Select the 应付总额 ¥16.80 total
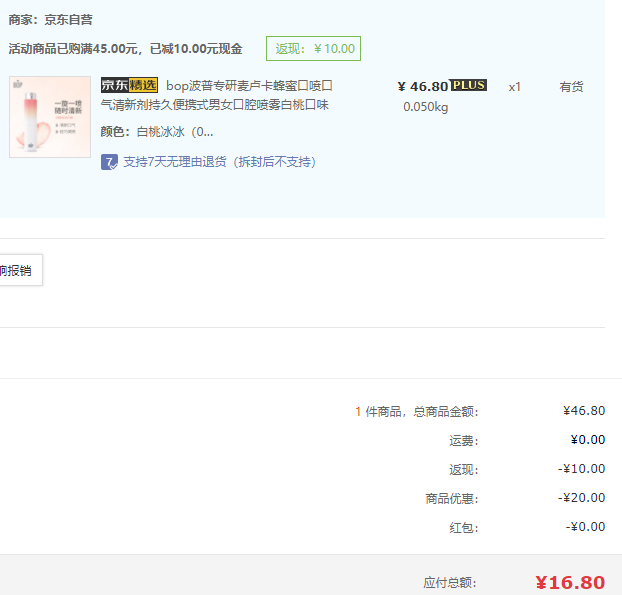This screenshot has height=595, width=622. 570,583
